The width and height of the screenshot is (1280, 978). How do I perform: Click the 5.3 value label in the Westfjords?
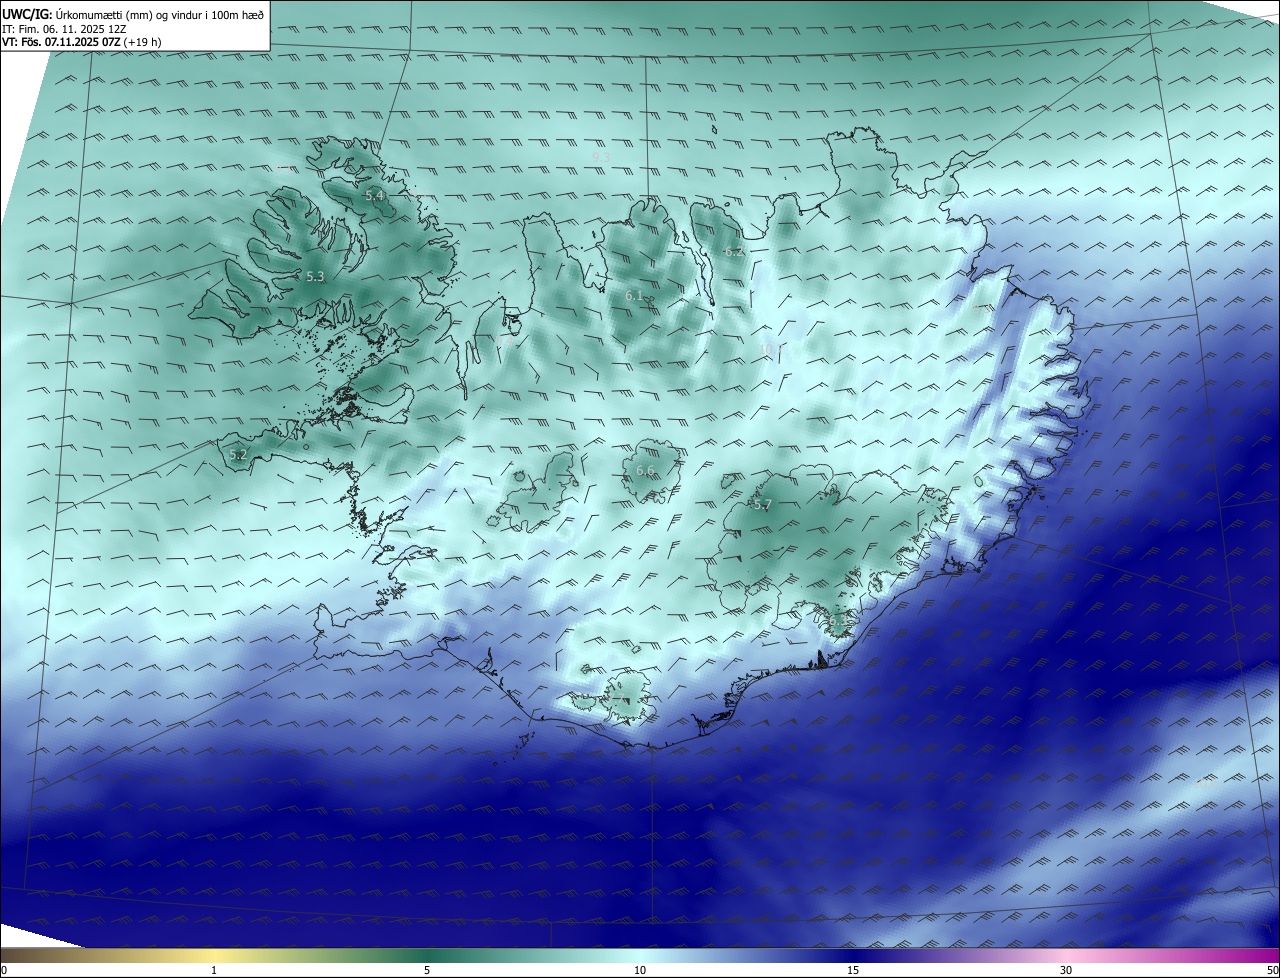click(x=315, y=277)
